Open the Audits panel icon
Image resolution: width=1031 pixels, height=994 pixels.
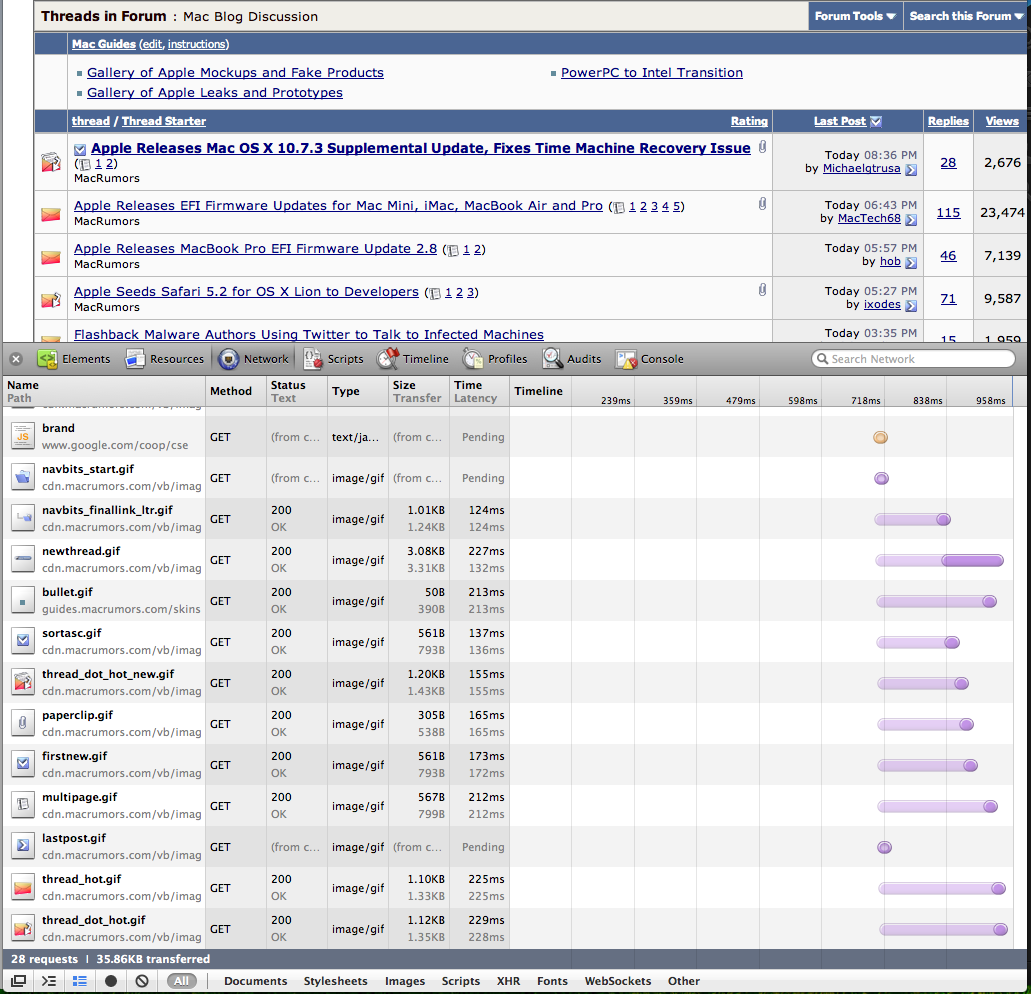pos(552,359)
